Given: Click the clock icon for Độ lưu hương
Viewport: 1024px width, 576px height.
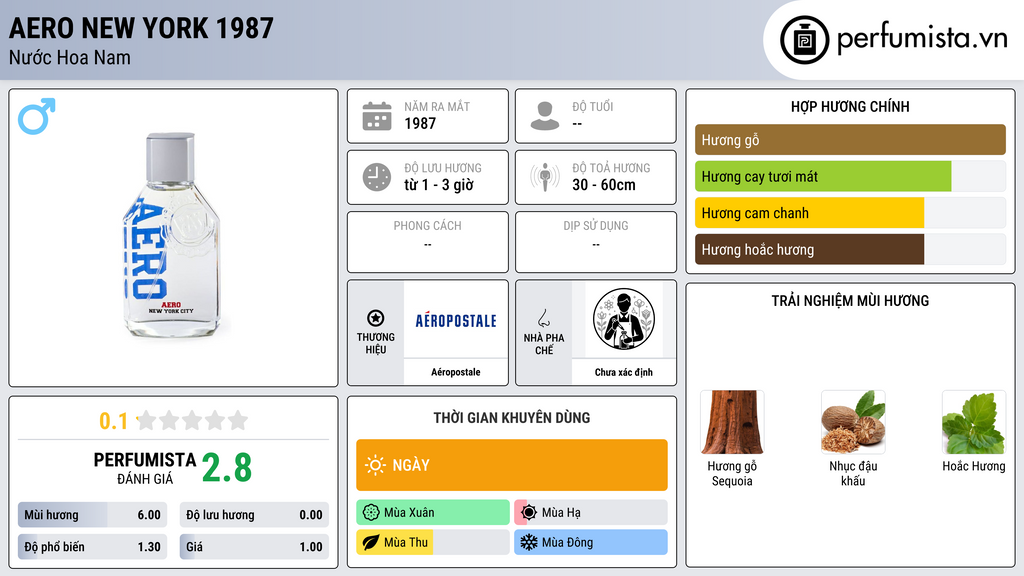Looking at the screenshot, I should [x=377, y=177].
